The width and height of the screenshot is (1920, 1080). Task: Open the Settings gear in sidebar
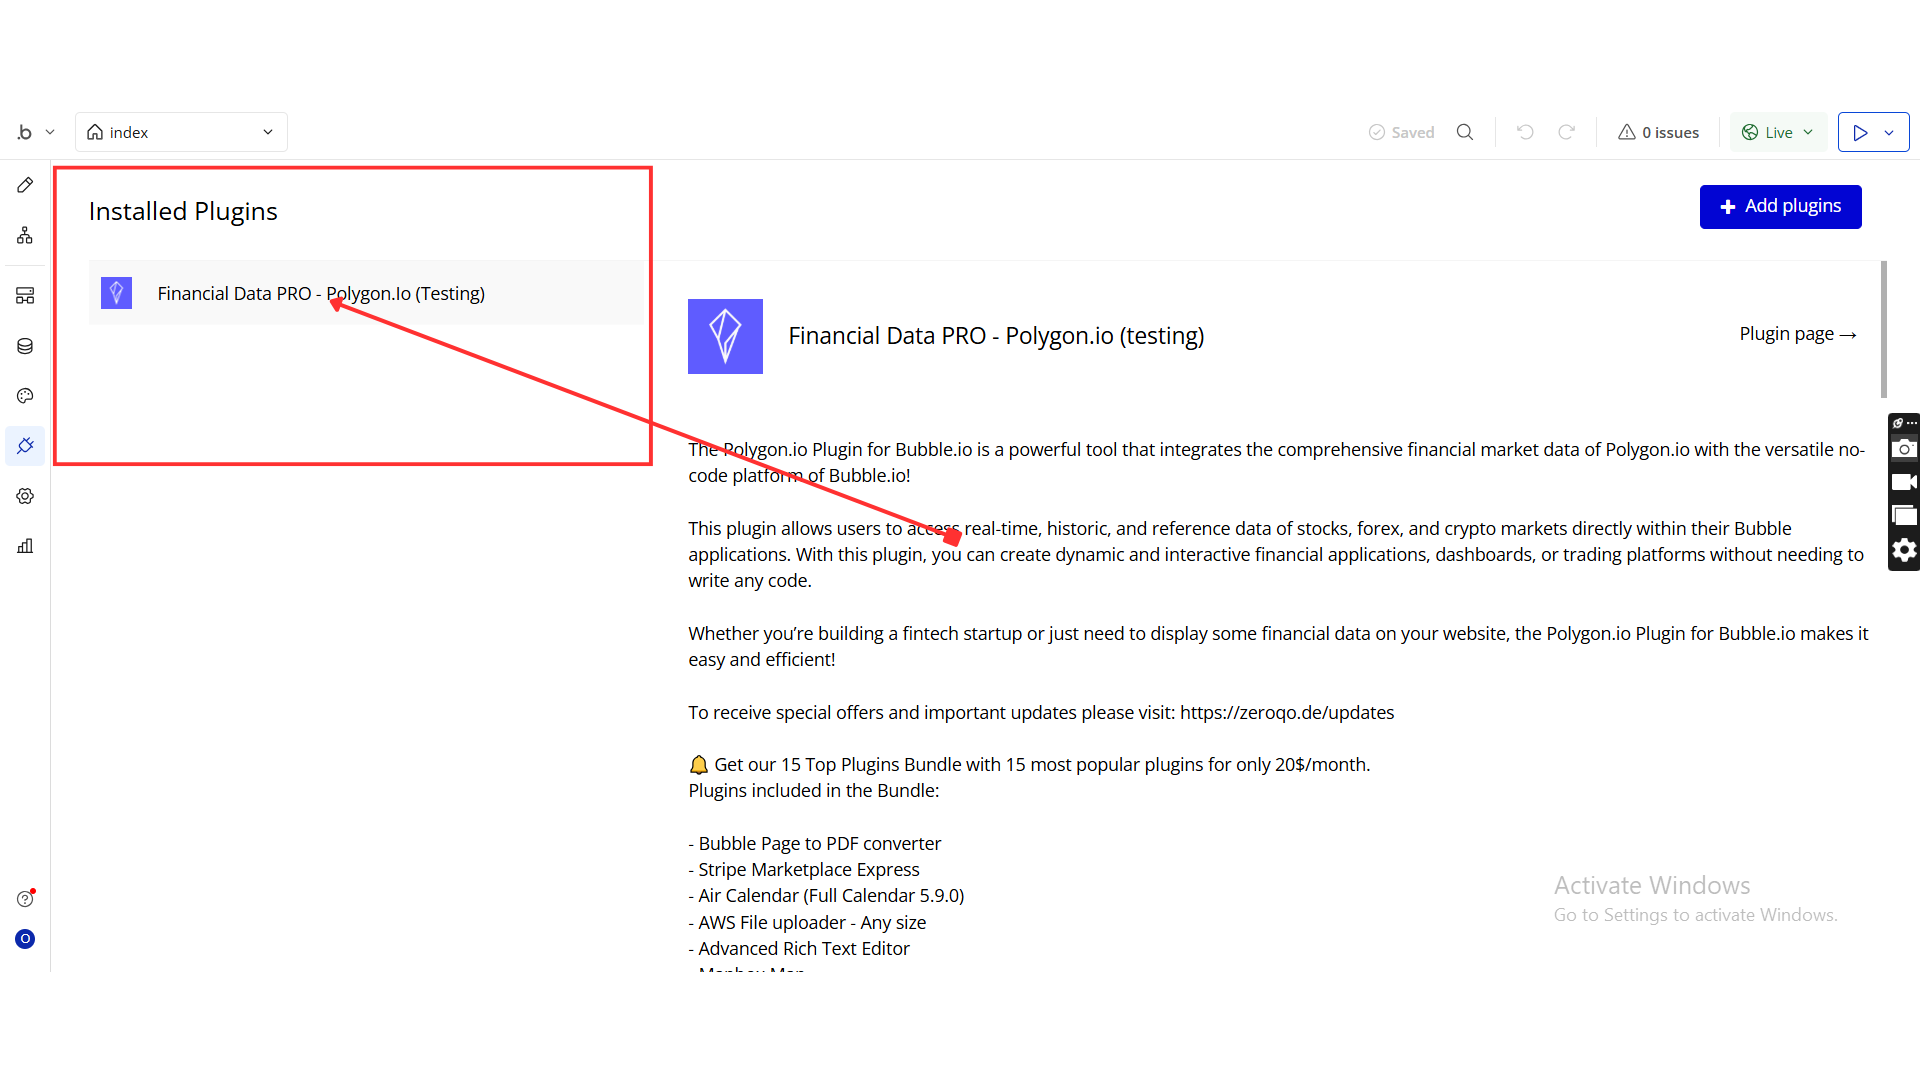click(x=25, y=496)
